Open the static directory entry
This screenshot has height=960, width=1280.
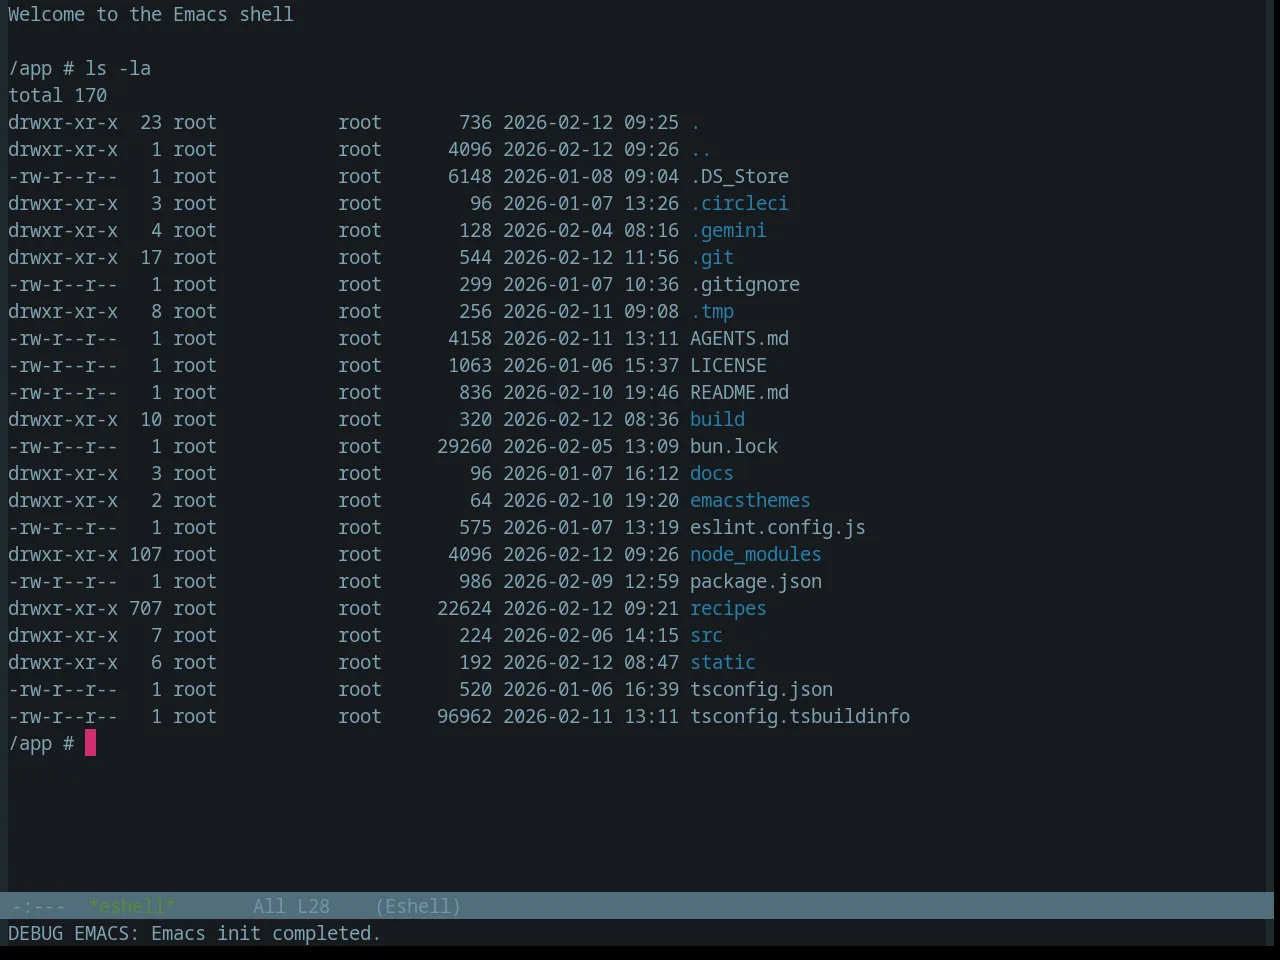pyautogui.click(x=723, y=662)
